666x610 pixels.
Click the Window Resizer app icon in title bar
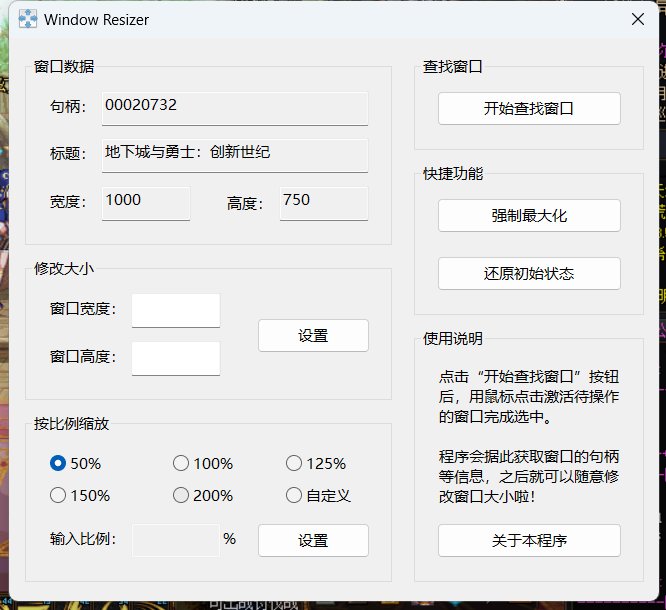(29, 19)
